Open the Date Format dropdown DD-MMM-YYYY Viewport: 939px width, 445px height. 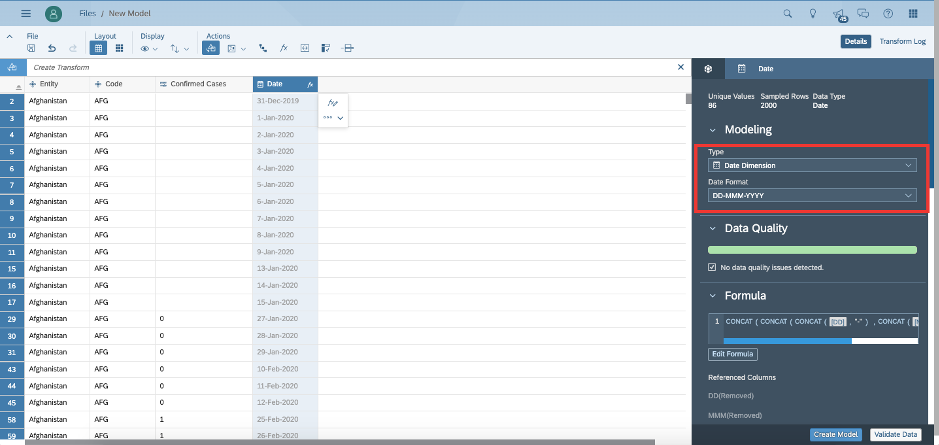coord(812,195)
